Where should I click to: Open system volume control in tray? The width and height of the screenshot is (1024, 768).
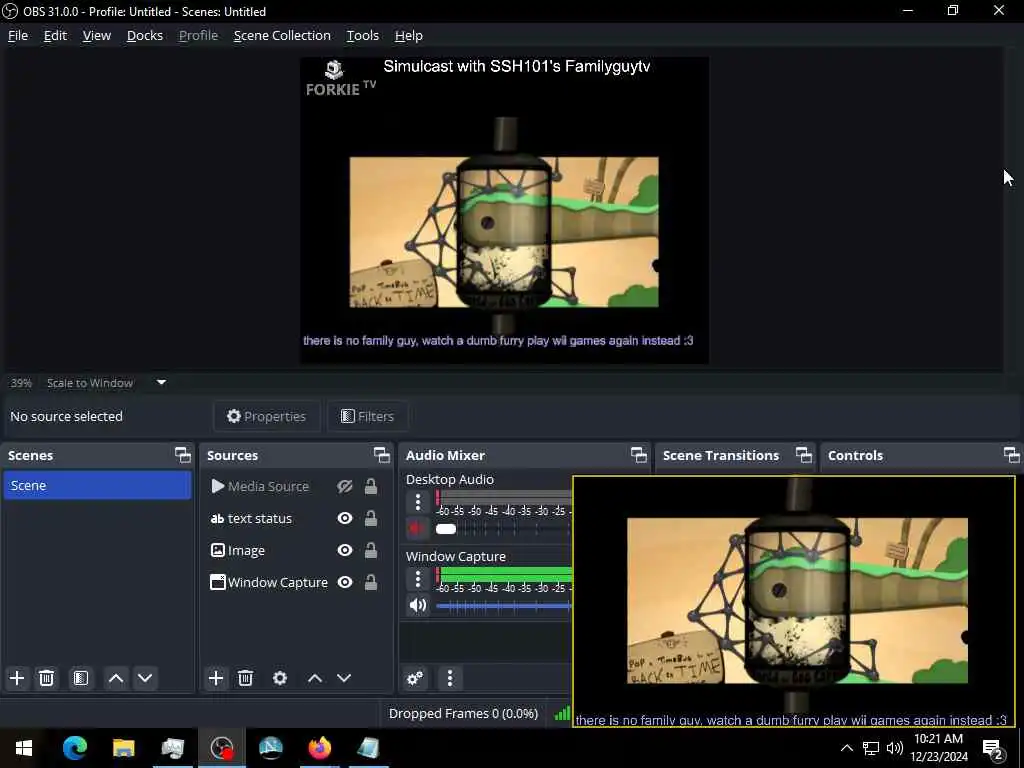click(895, 748)
